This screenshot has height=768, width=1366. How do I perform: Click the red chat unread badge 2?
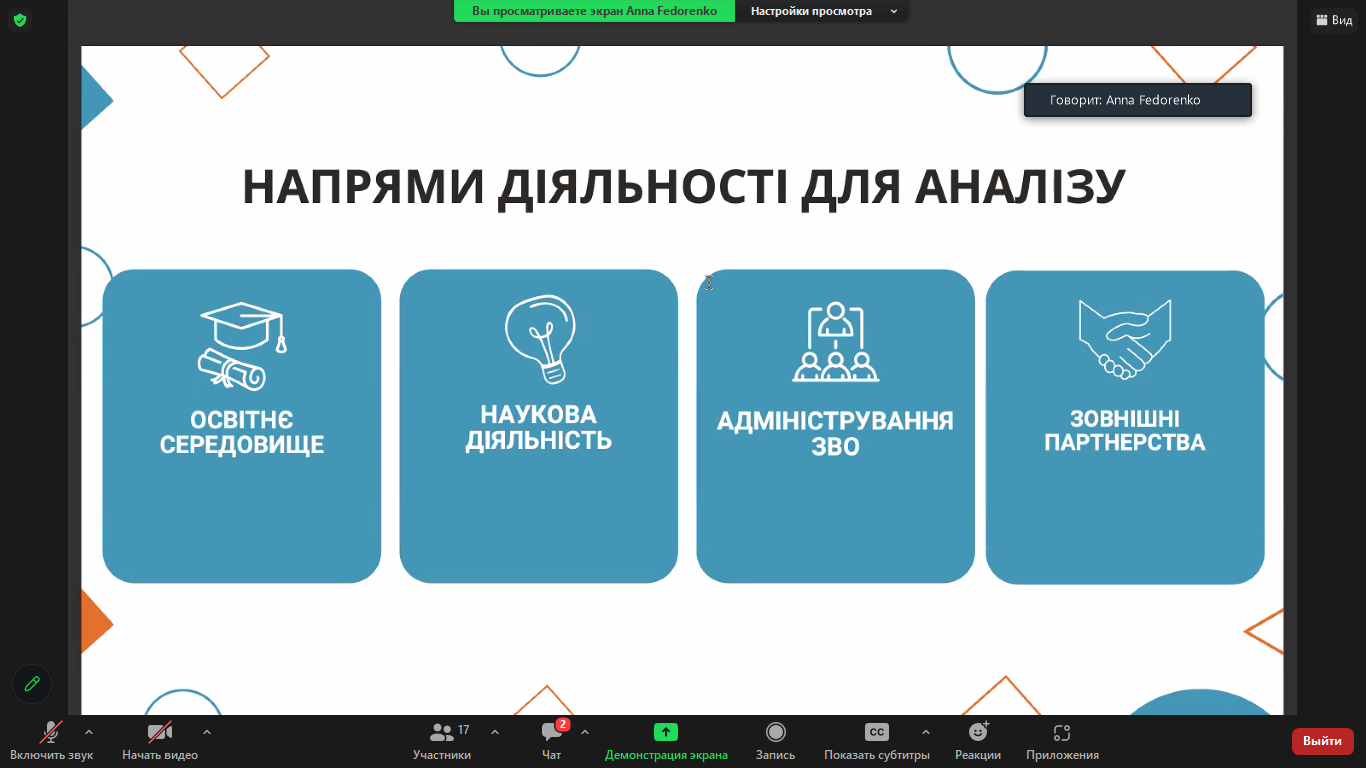coord(563,724)
